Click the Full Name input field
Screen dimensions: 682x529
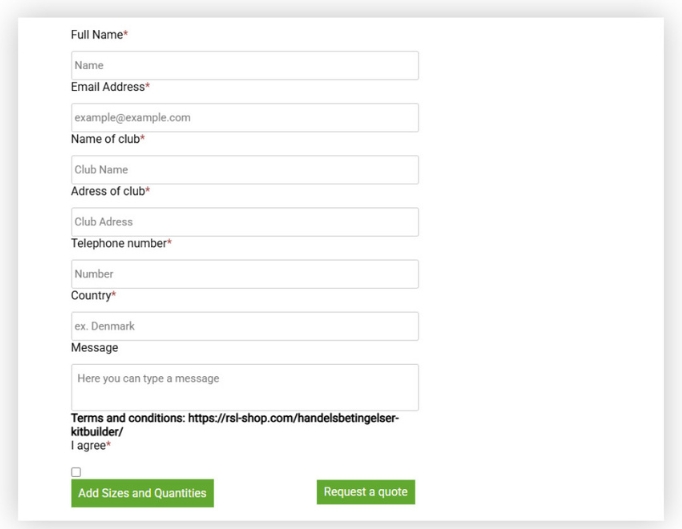click(x=244, y=66)
